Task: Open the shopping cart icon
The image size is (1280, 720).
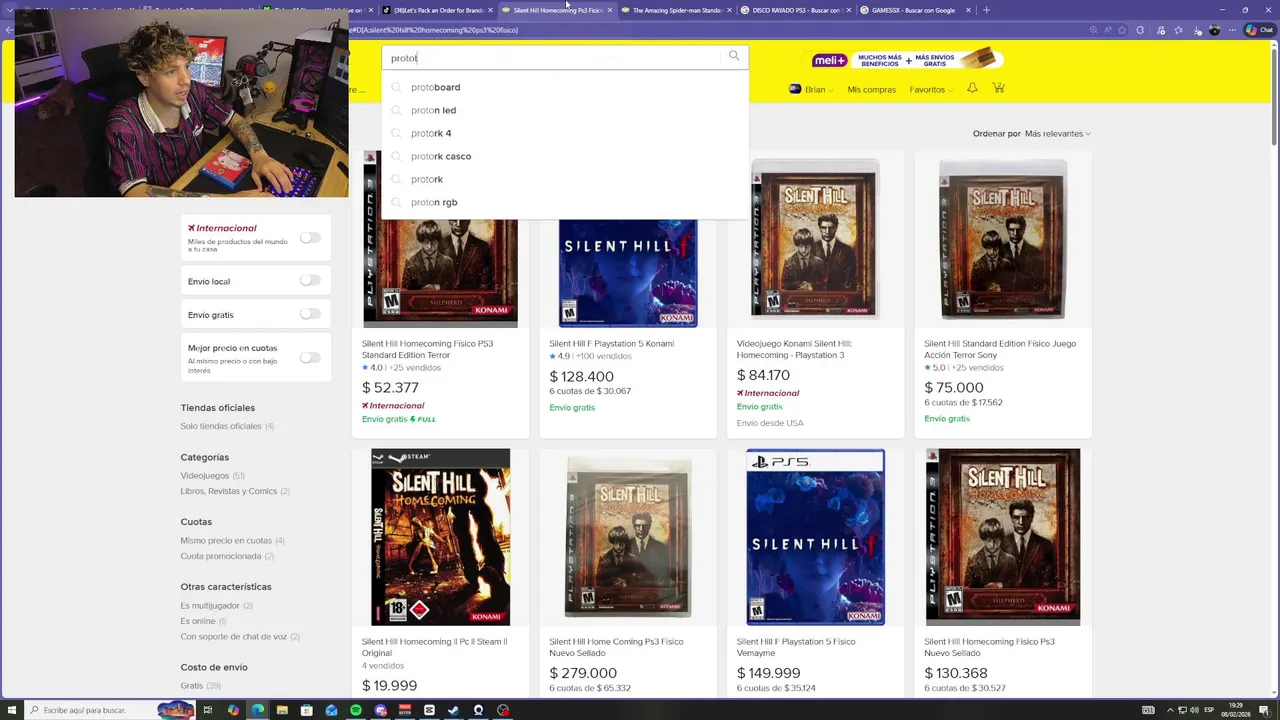Action: click(x=998, y=88)
